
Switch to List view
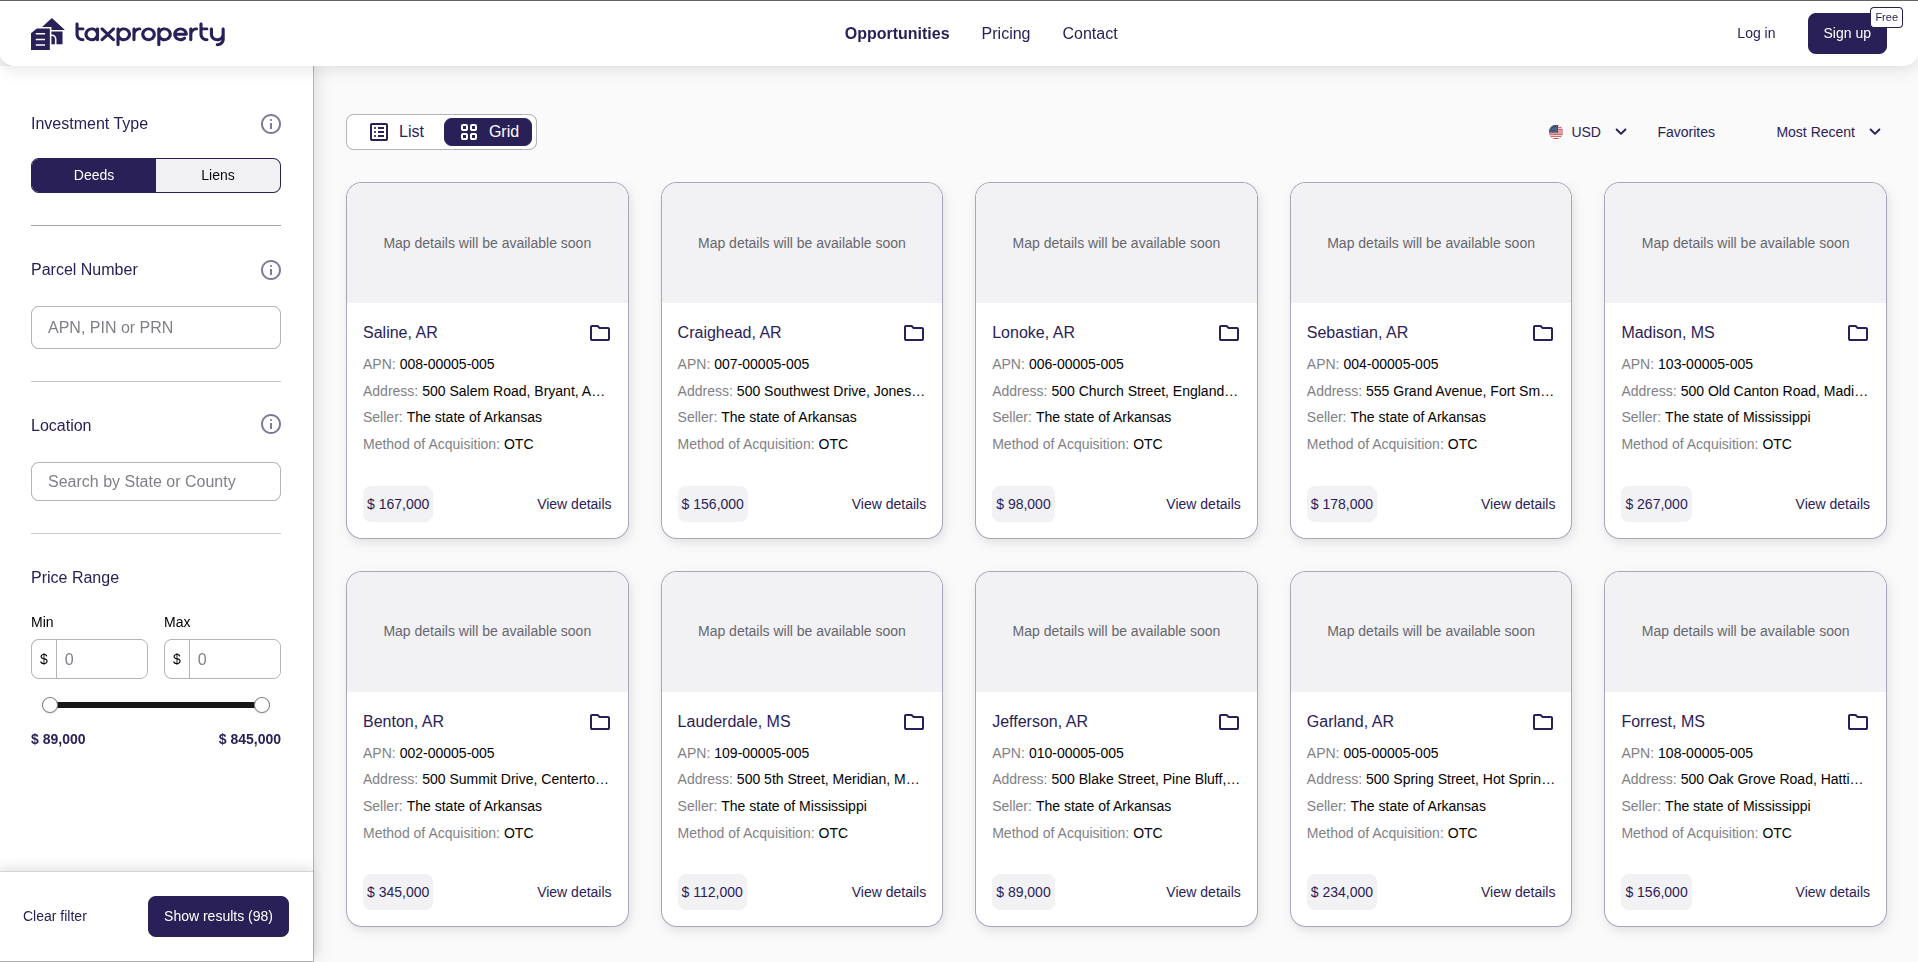click(395, 131)
